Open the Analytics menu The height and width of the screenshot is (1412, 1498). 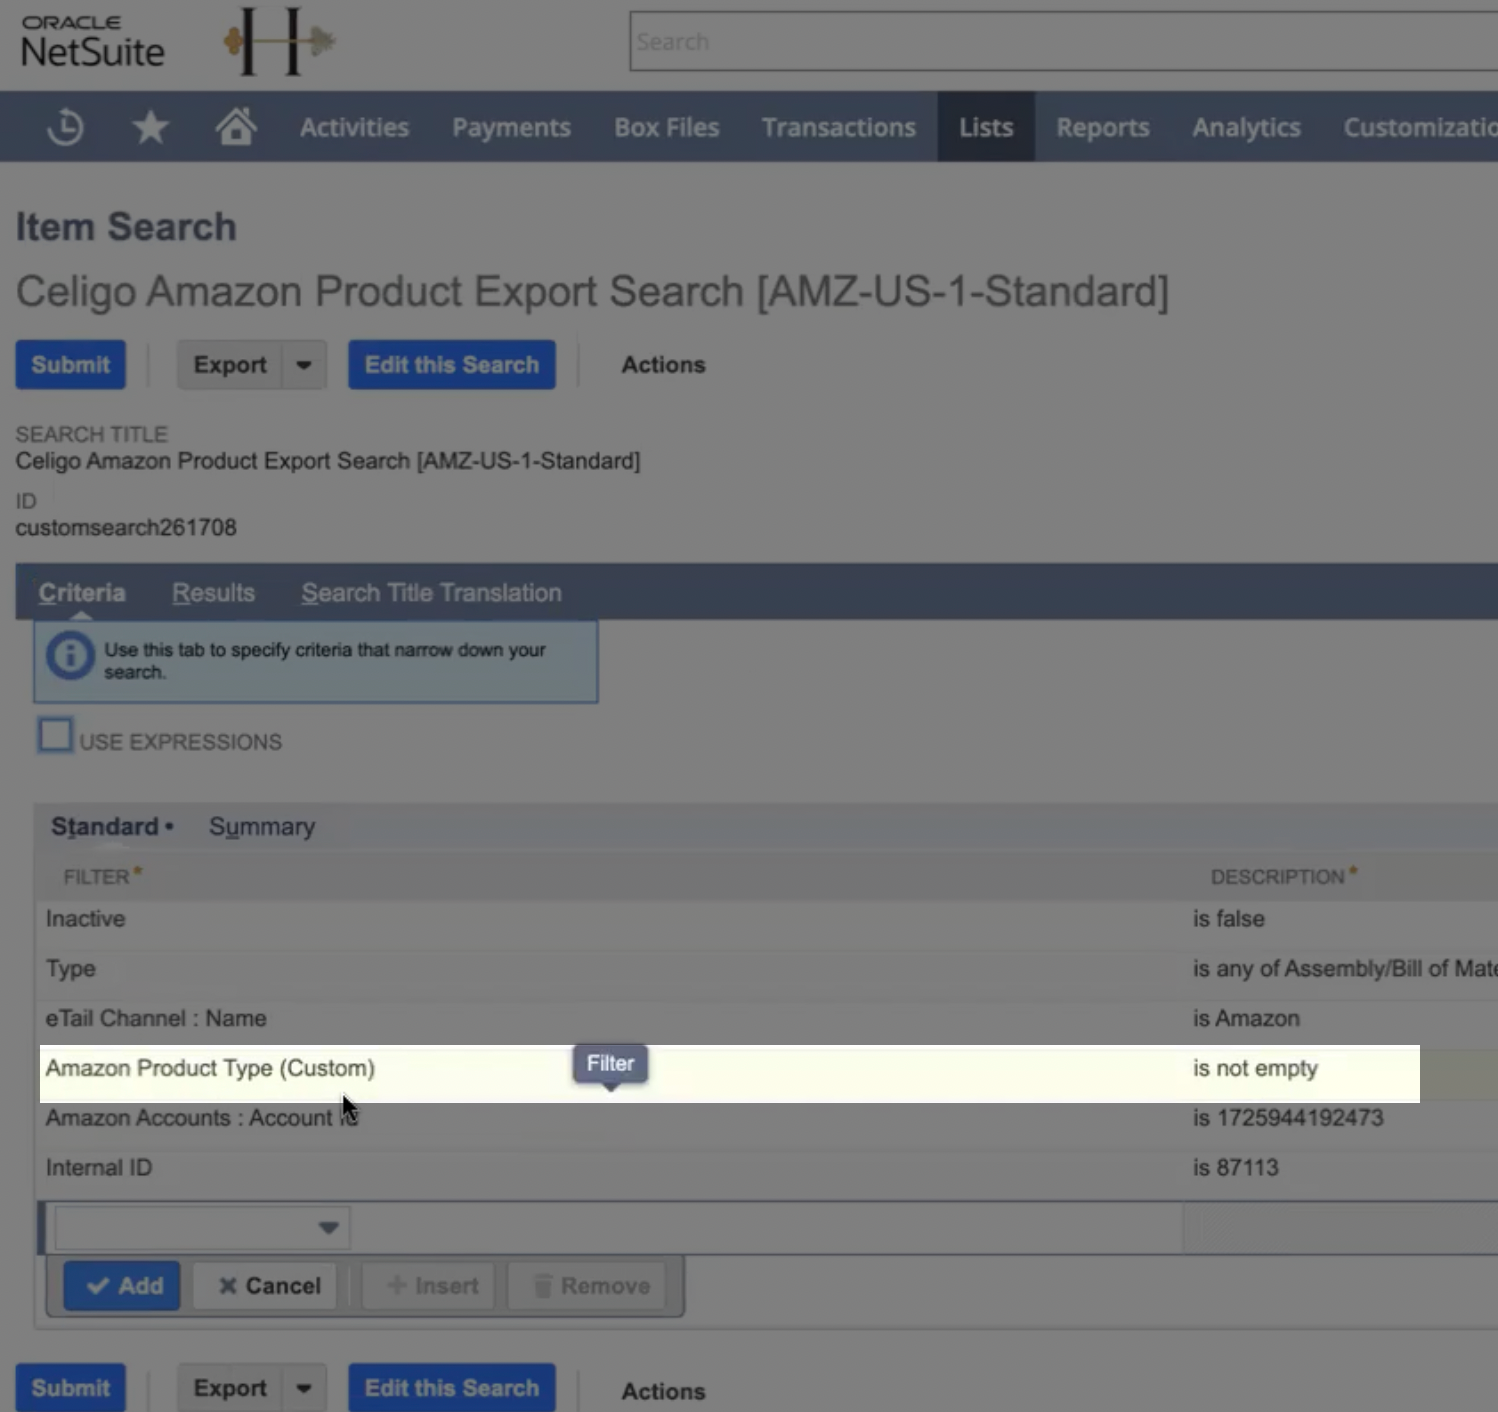coord(1246,127)
